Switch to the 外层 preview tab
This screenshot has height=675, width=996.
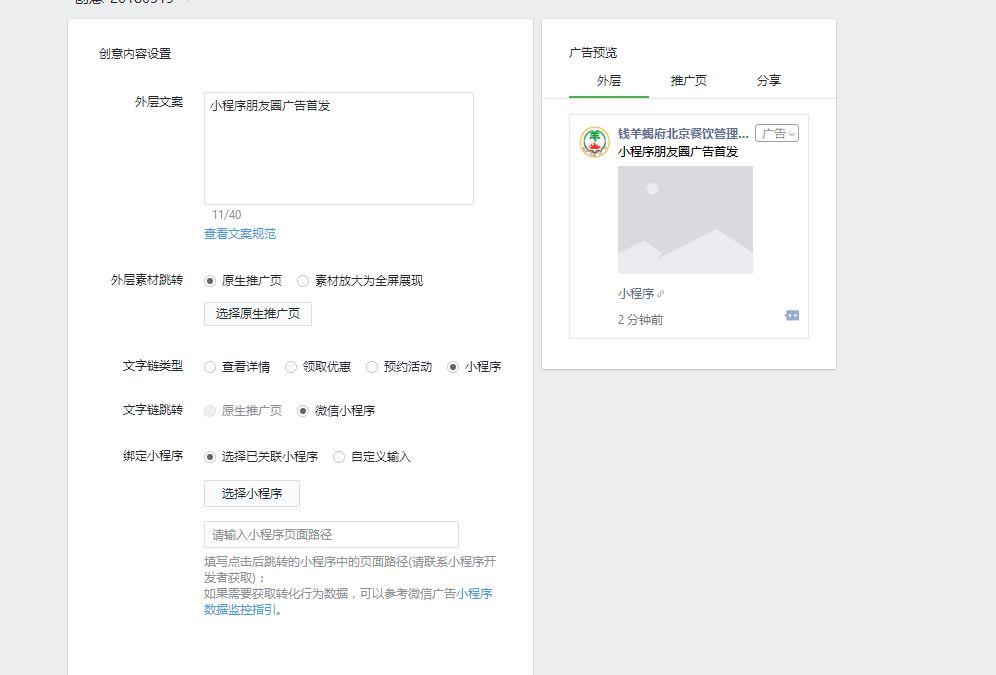609,81
